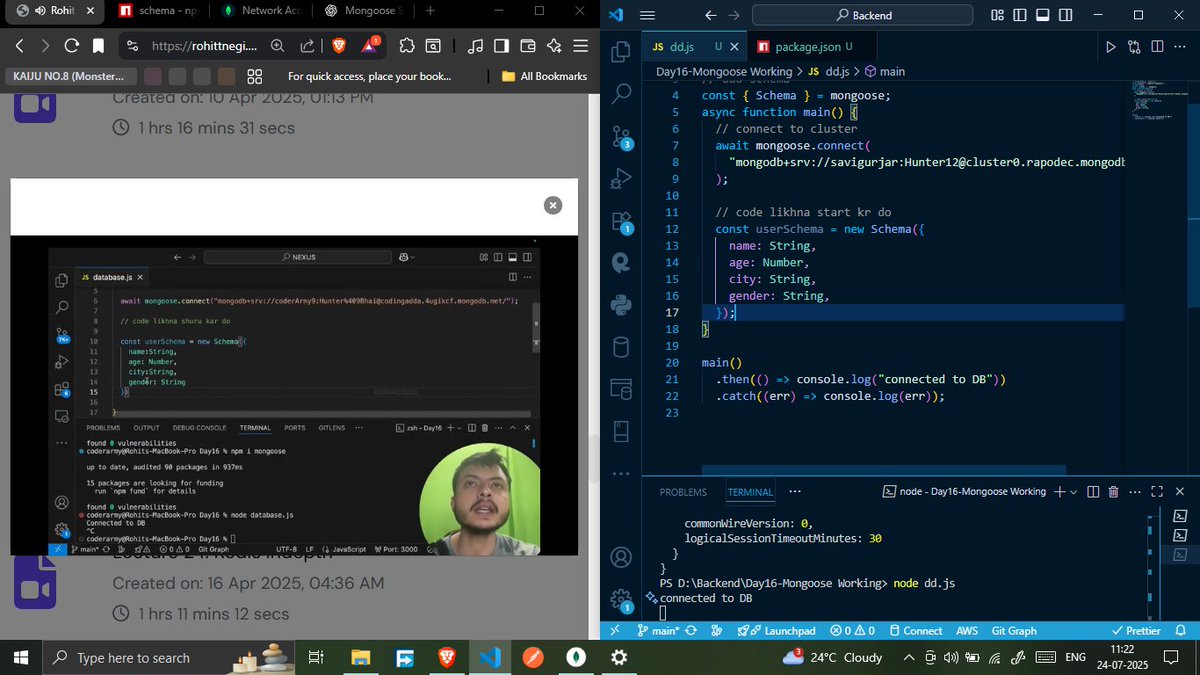Viewport: 1200px width, 675px height.
Task: Click the Run Code play button in editor
Action: click(x=1111, y=47)
